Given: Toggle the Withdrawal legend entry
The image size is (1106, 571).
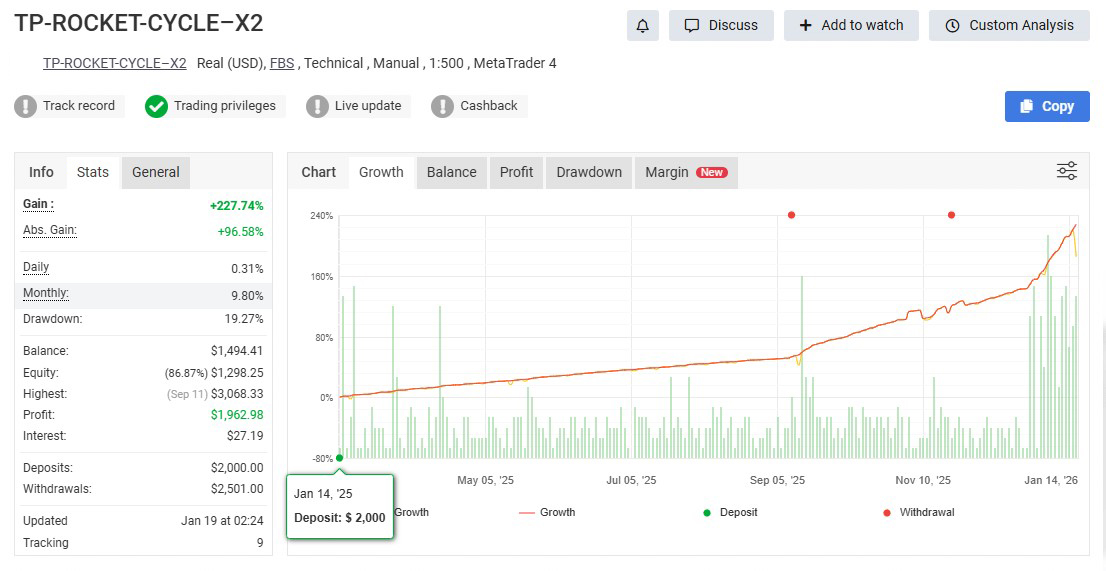Looking at the screenshot, I should click(919, 512).
